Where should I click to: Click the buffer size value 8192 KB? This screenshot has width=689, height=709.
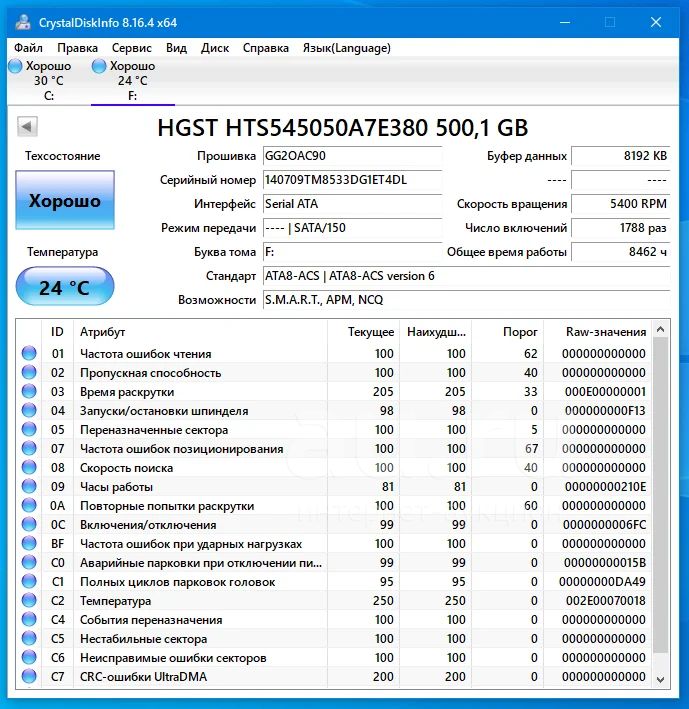620,156
